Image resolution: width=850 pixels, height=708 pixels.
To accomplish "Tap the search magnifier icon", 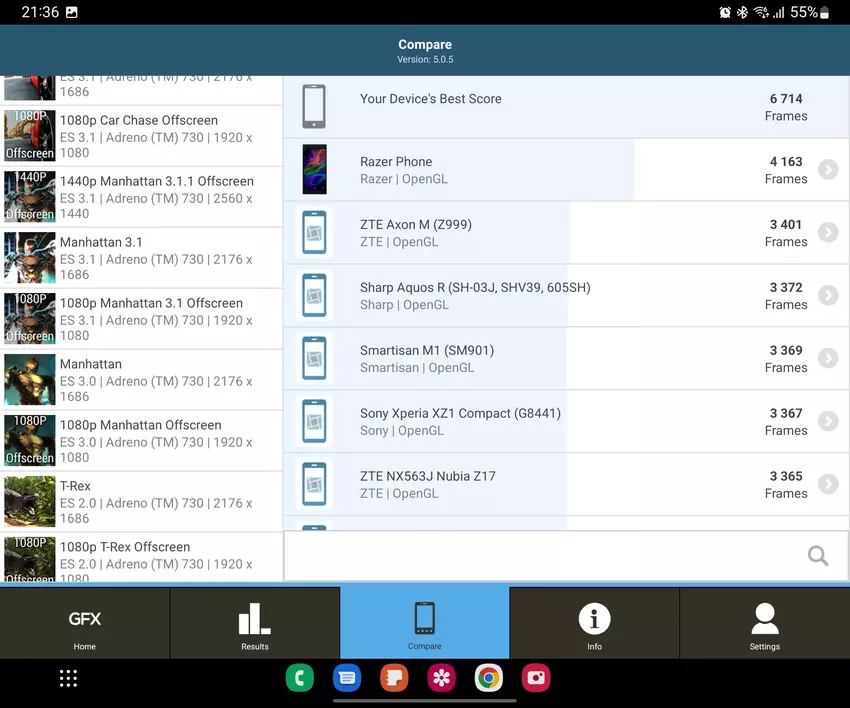I will tap(817, 556).
